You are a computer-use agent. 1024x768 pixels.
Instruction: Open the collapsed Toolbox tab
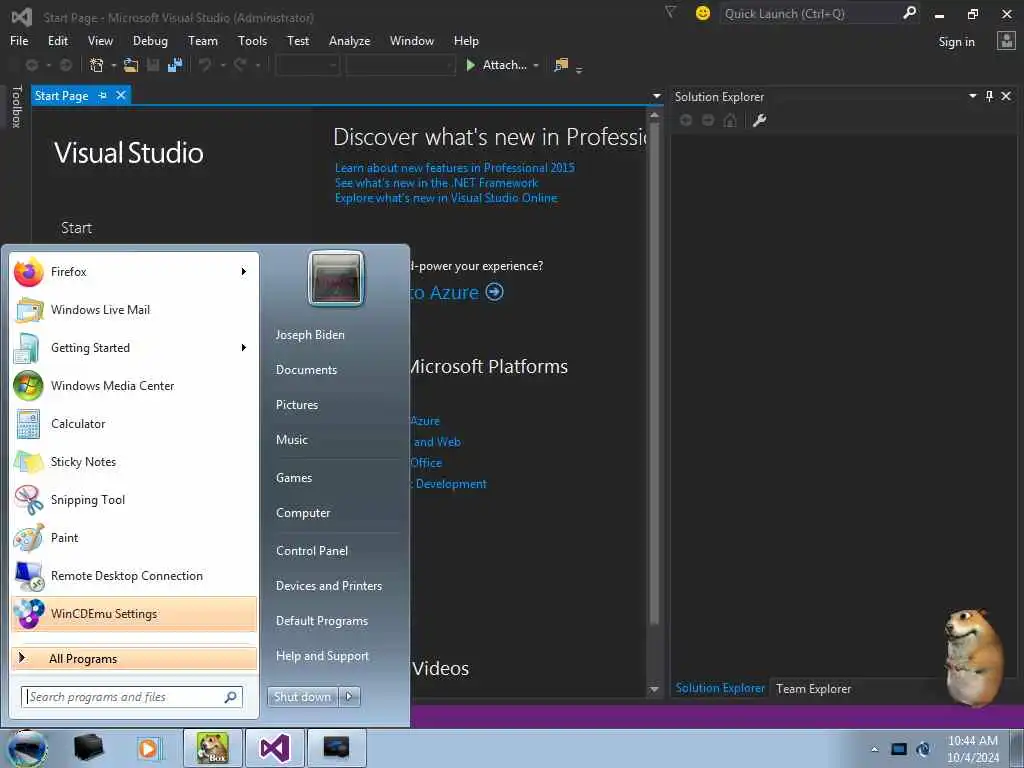(16, 106)
